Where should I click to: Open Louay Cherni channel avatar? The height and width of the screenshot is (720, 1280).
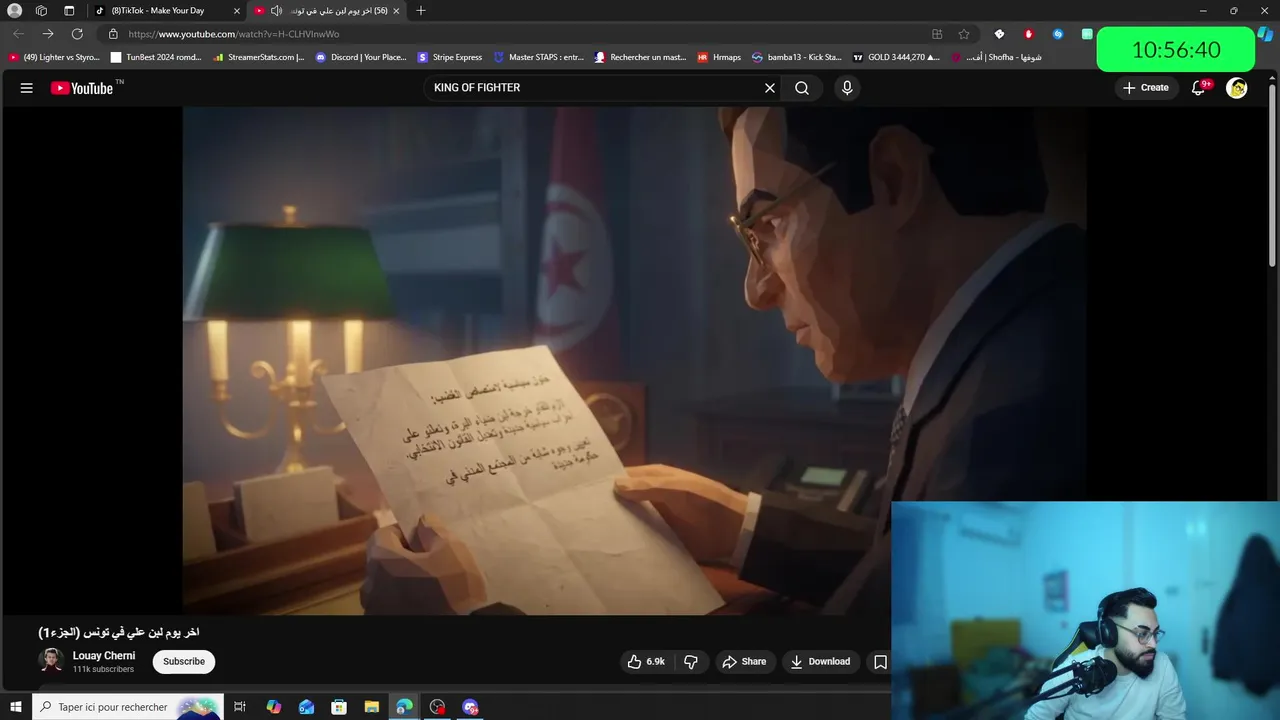51,661
